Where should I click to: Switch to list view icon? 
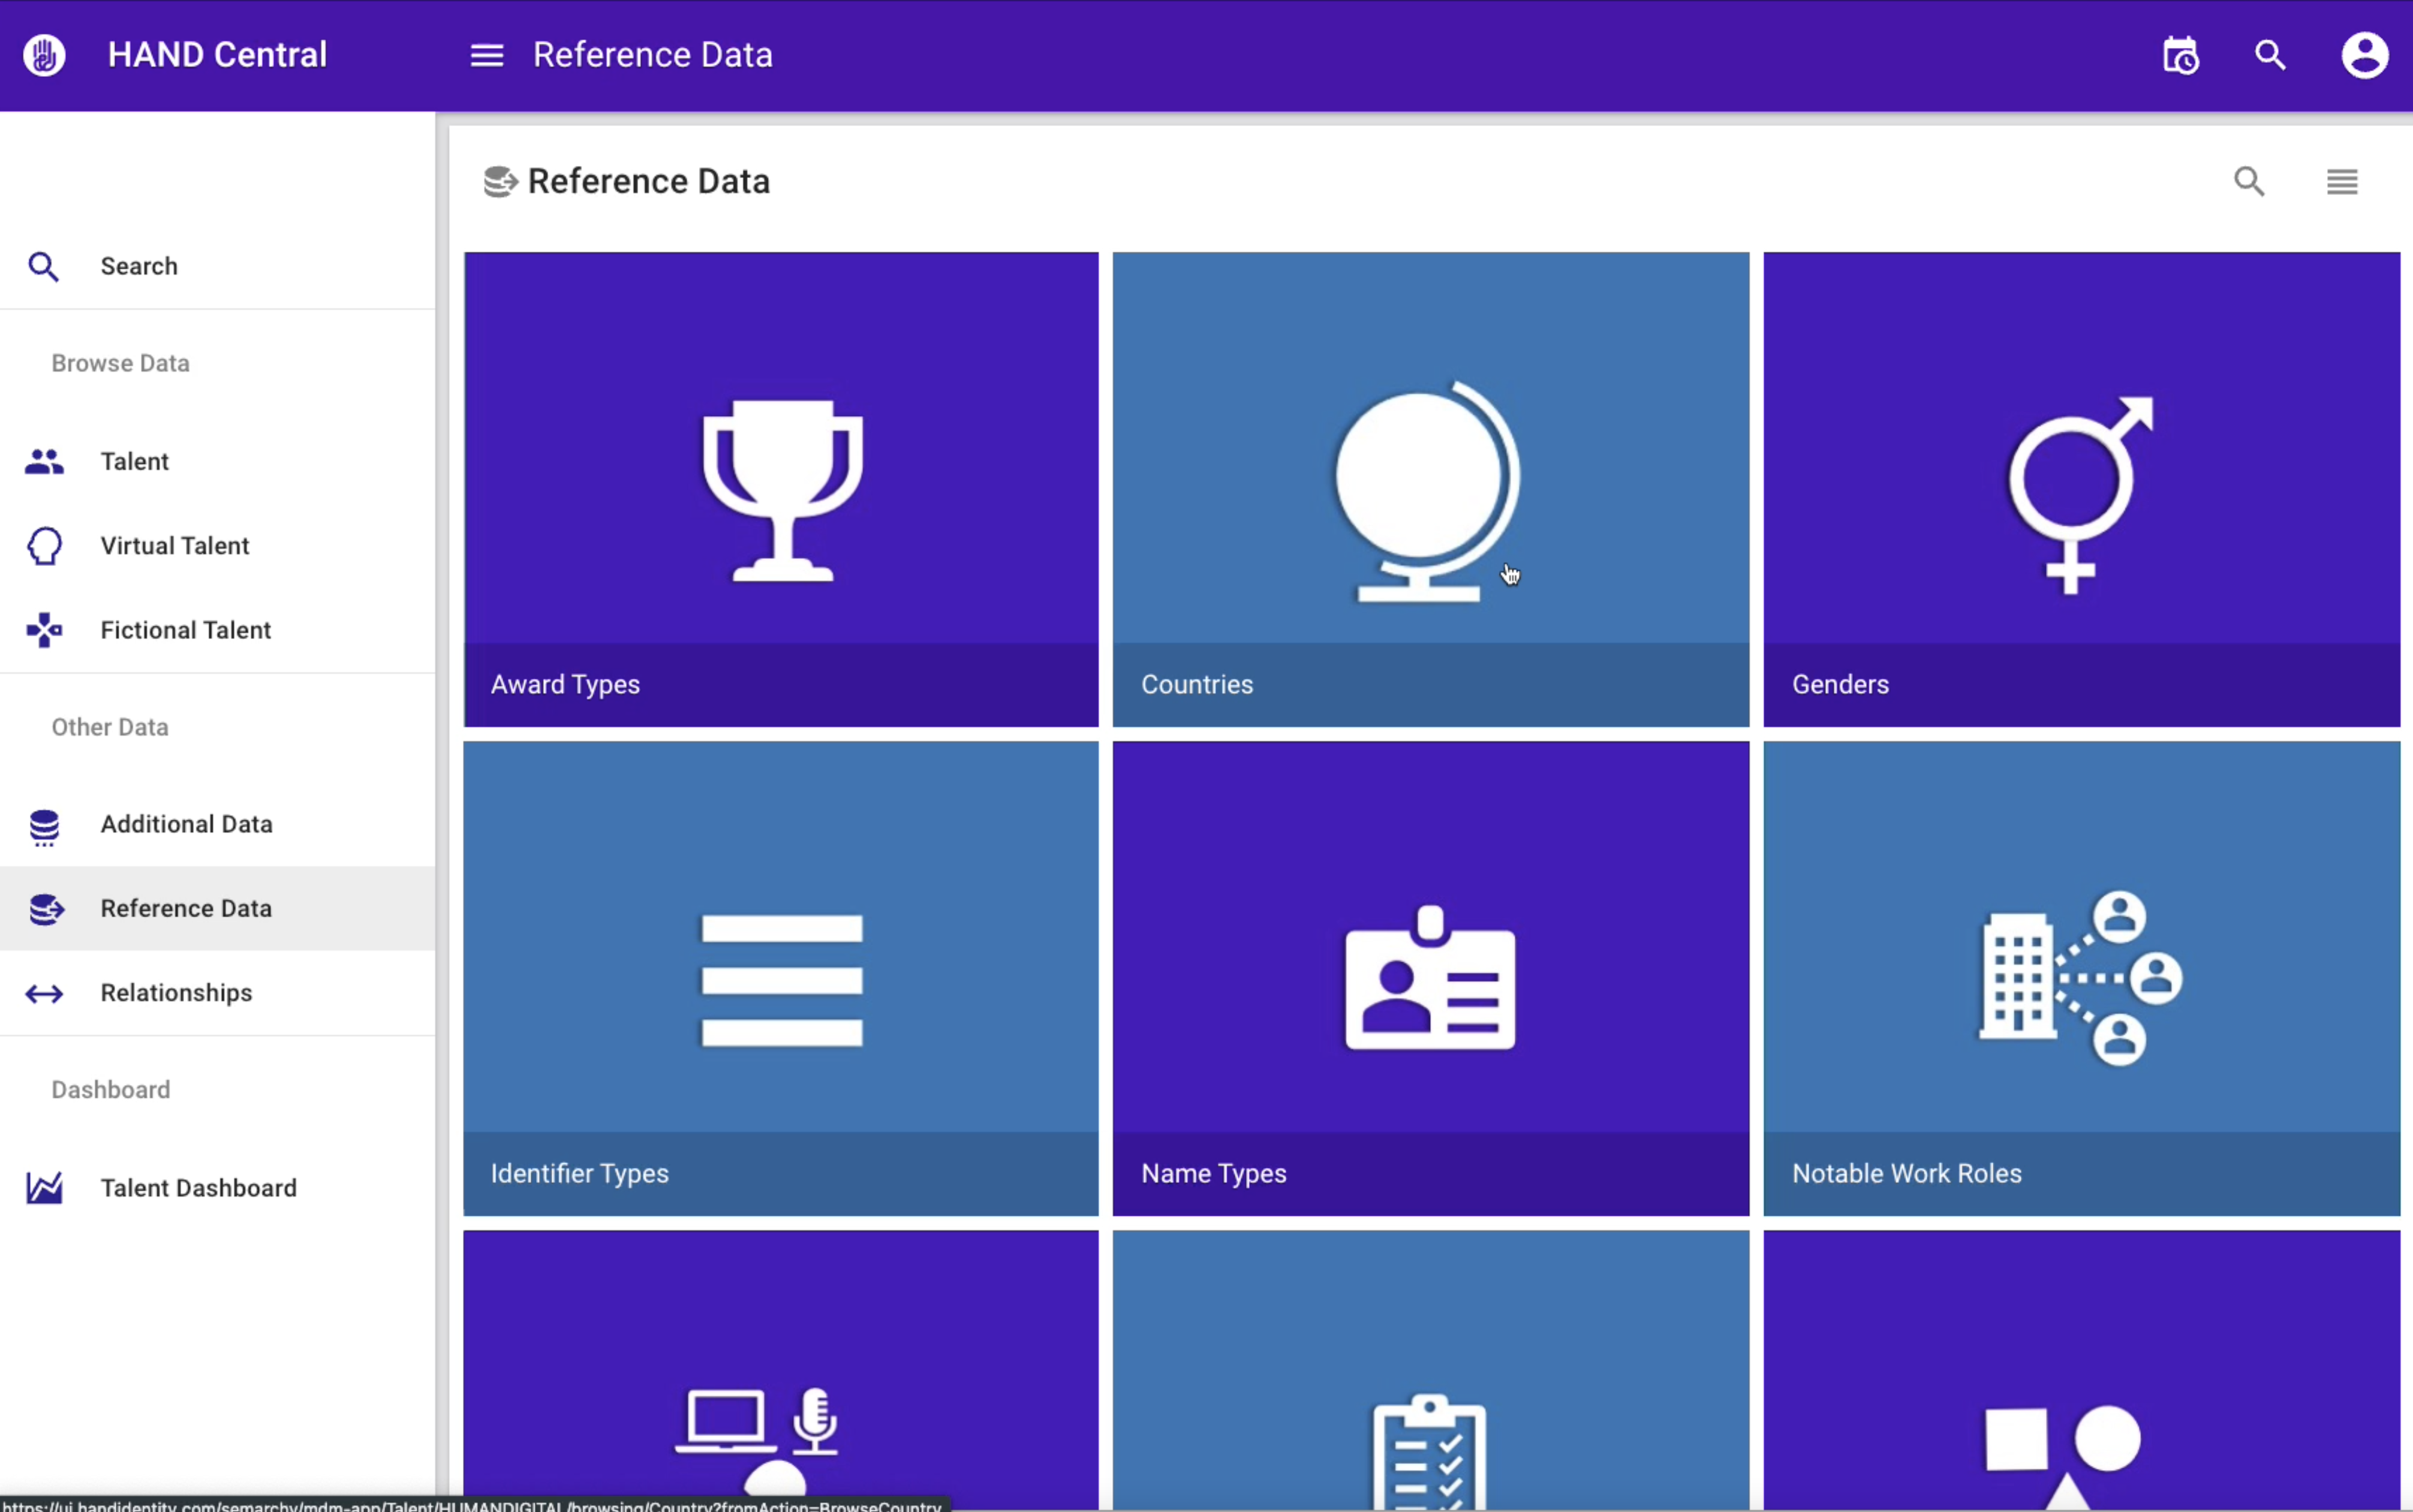tap(2341, 181)
